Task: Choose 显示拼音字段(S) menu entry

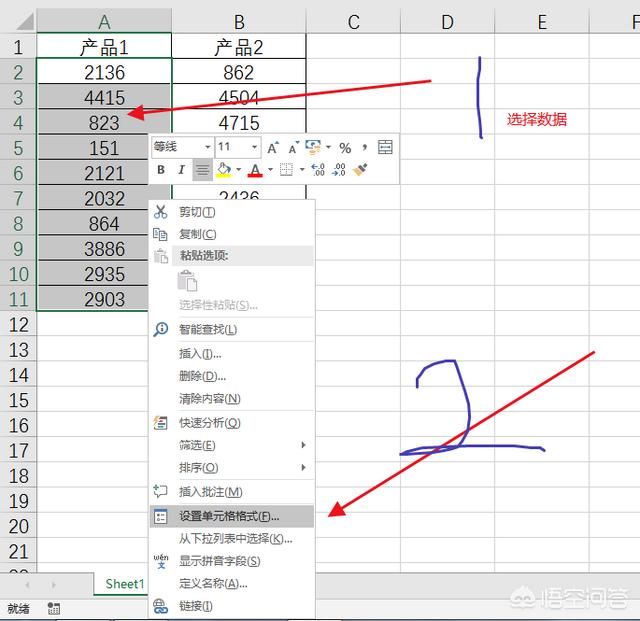Action: click(232, 561)
